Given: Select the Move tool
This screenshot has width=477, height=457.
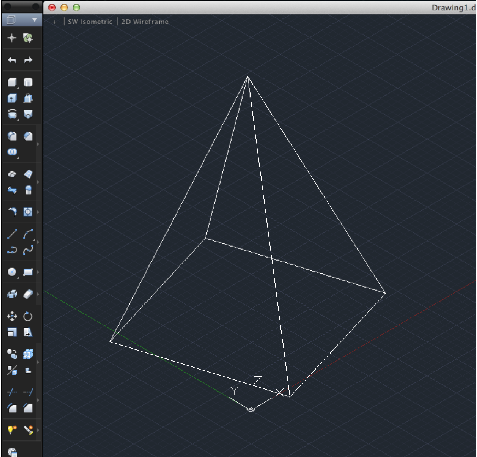Looking at the screenshot, I should tap(12, 316).
